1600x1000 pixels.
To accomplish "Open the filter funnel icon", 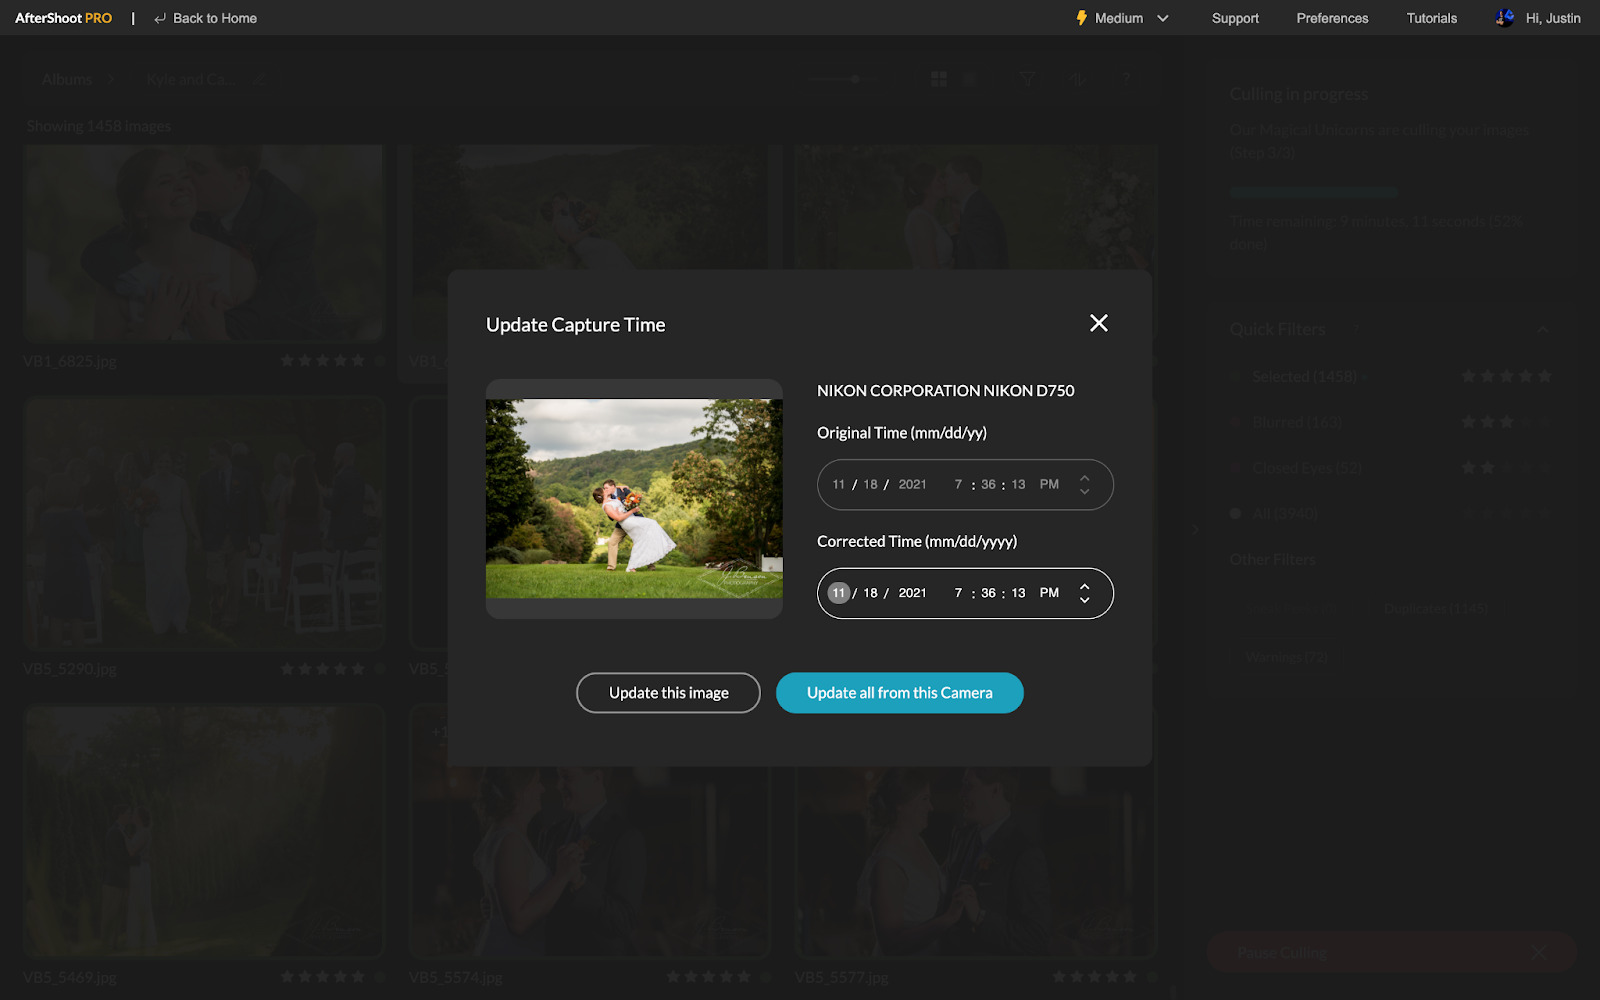I will coord(1027,79).
